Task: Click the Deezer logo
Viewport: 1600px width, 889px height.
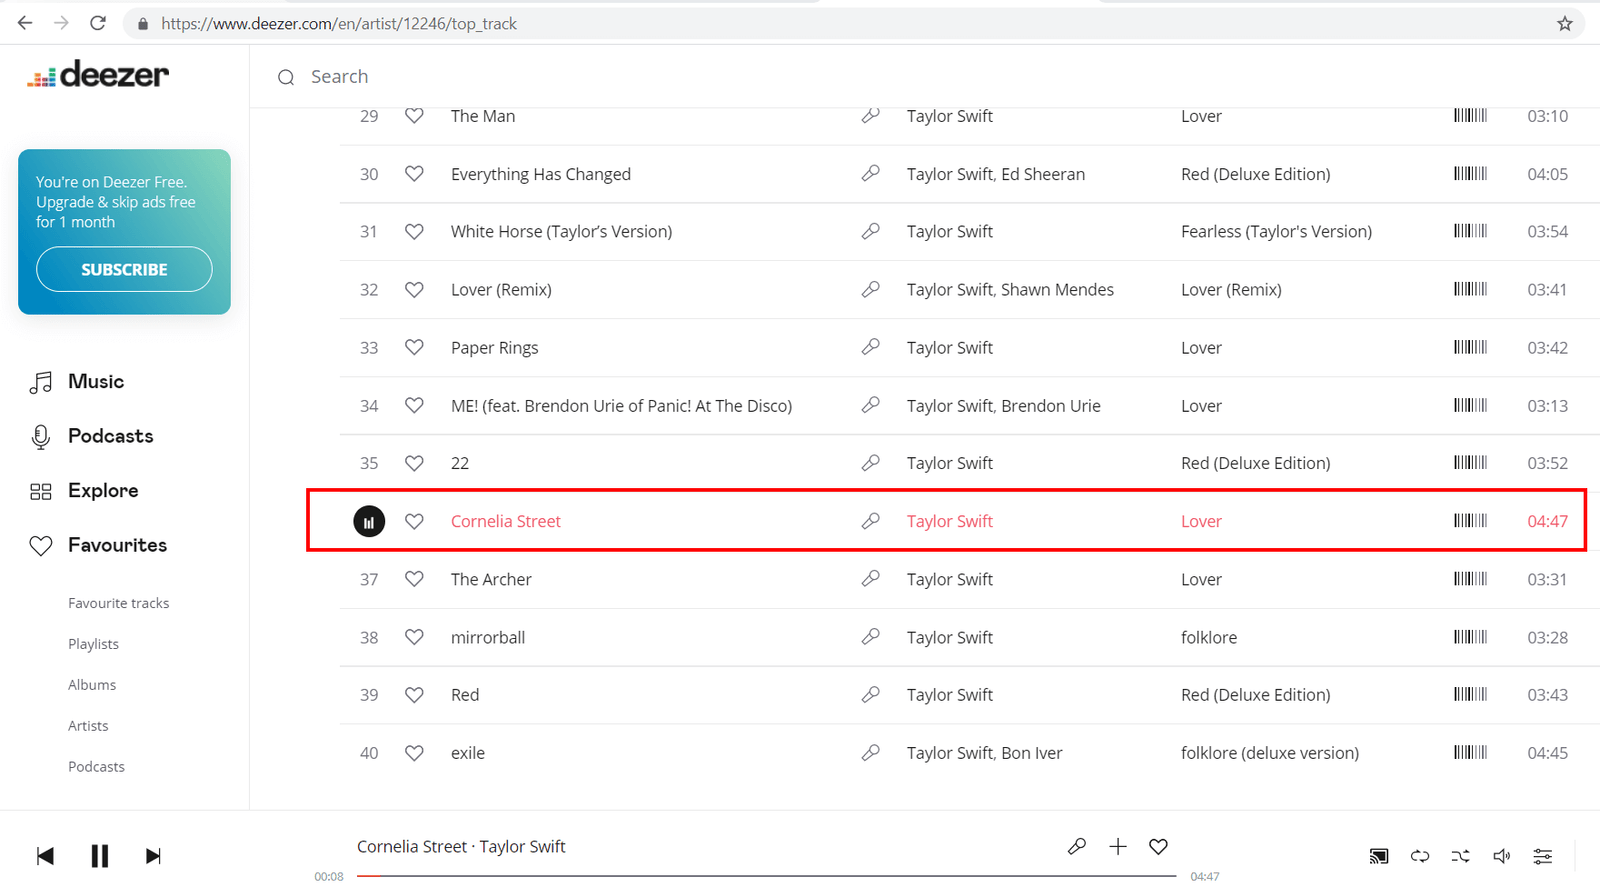Action: pos(98,74)
